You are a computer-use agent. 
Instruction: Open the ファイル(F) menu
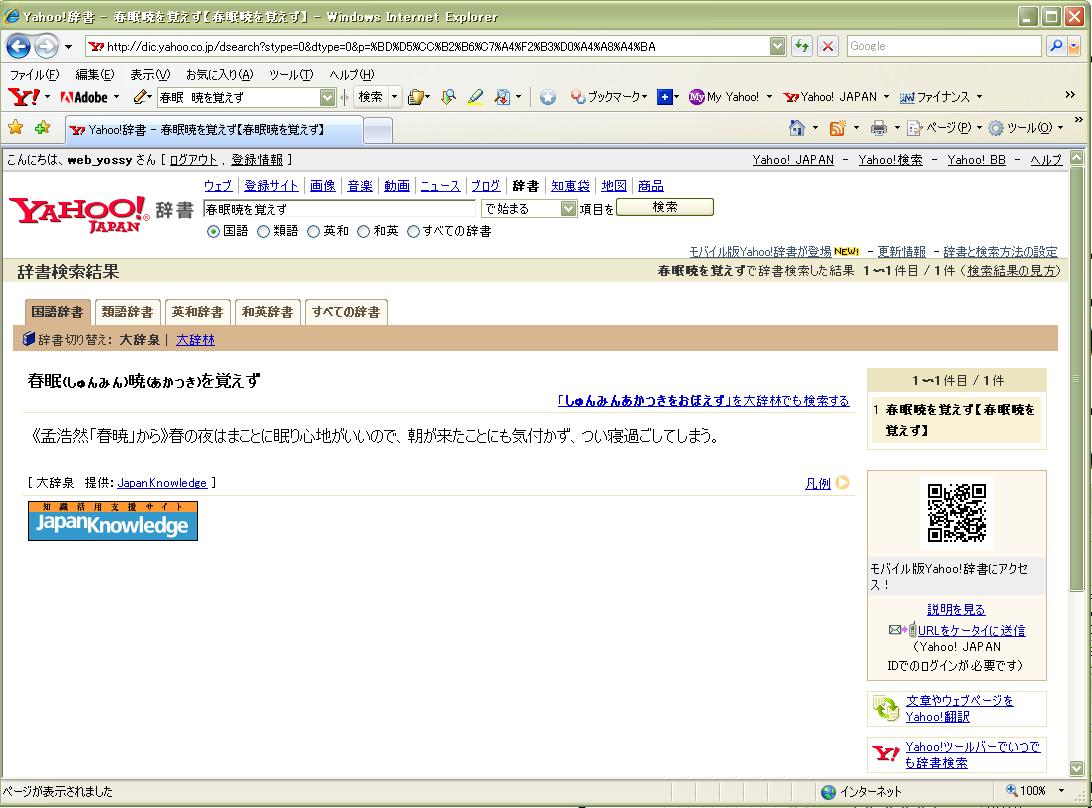34,75
